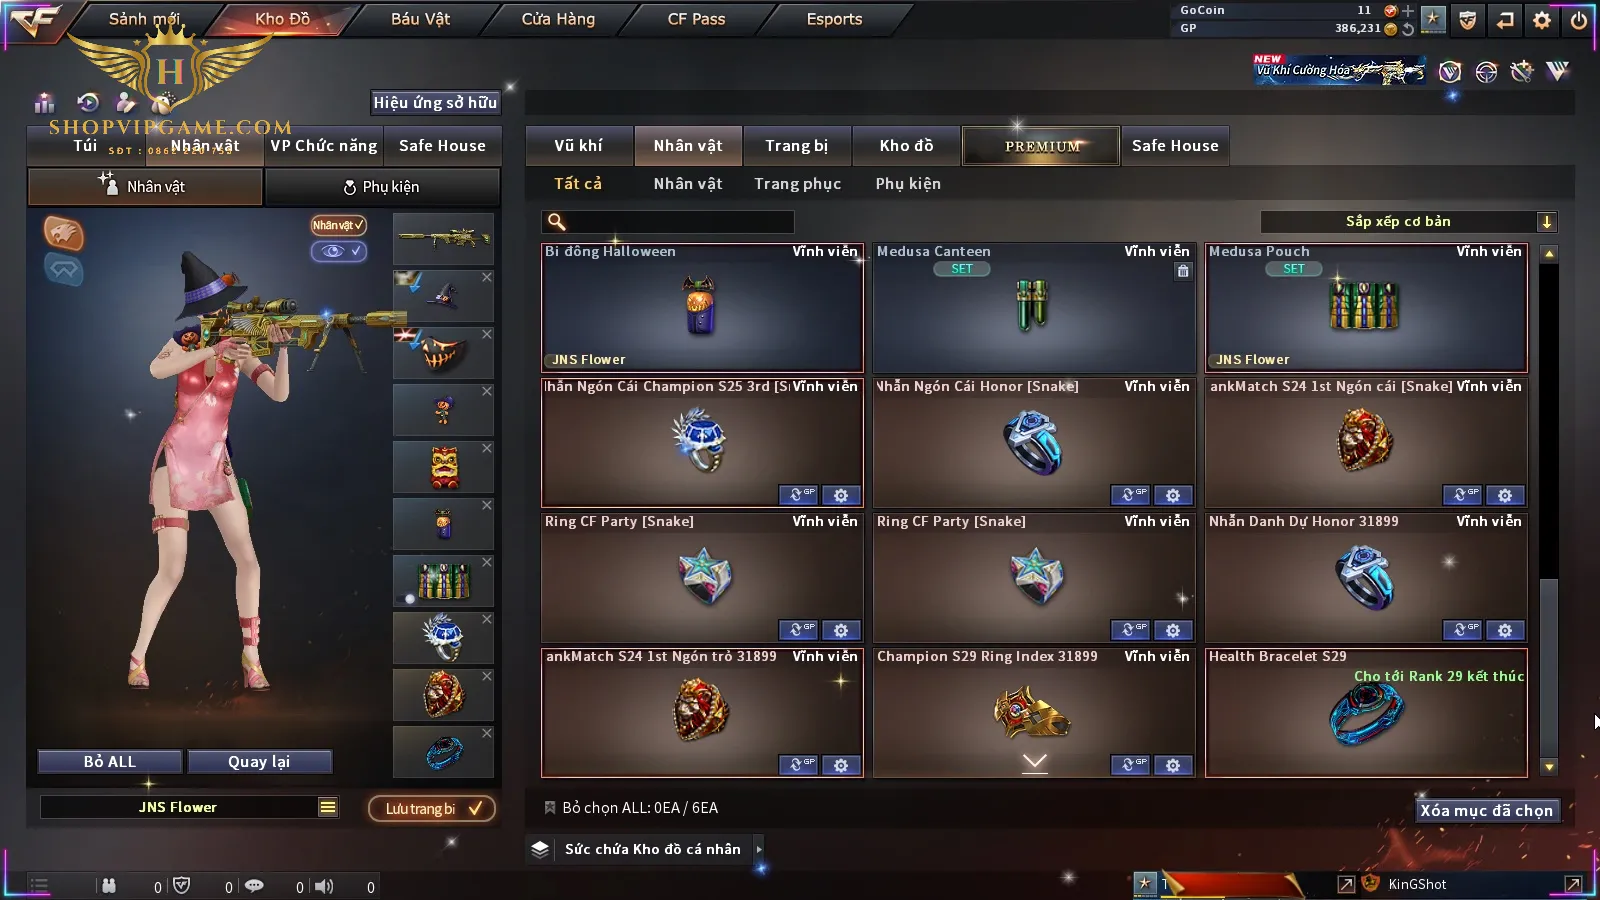
Task: Click the inventory scrollbar down arrow
Action: tap(1549, 767)
